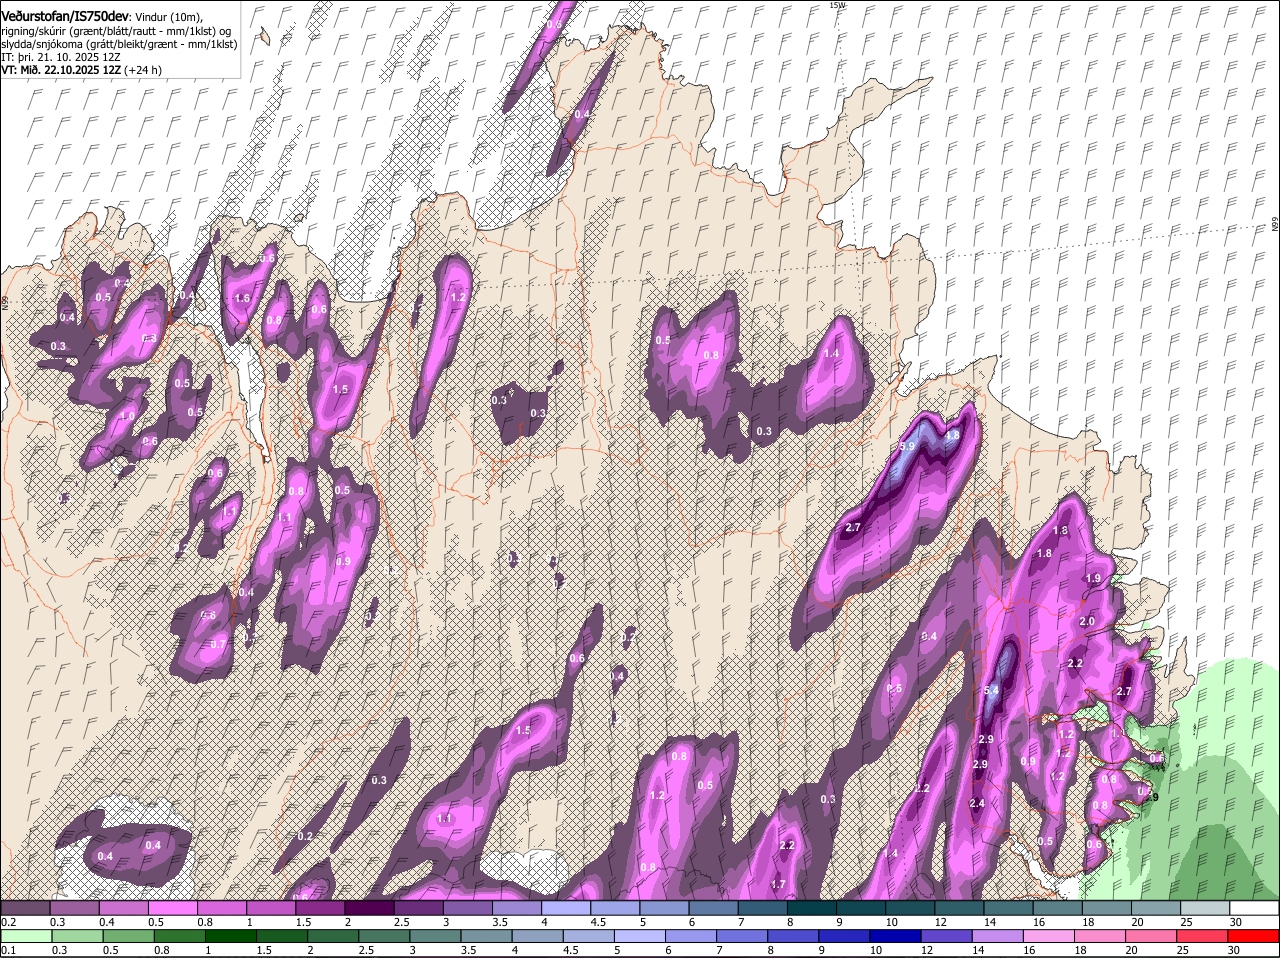Image resolution: width=1280 pixels, height=958 pixels.
Task: Click the '15W' longitude label
Action: click(x=838, y=5)
